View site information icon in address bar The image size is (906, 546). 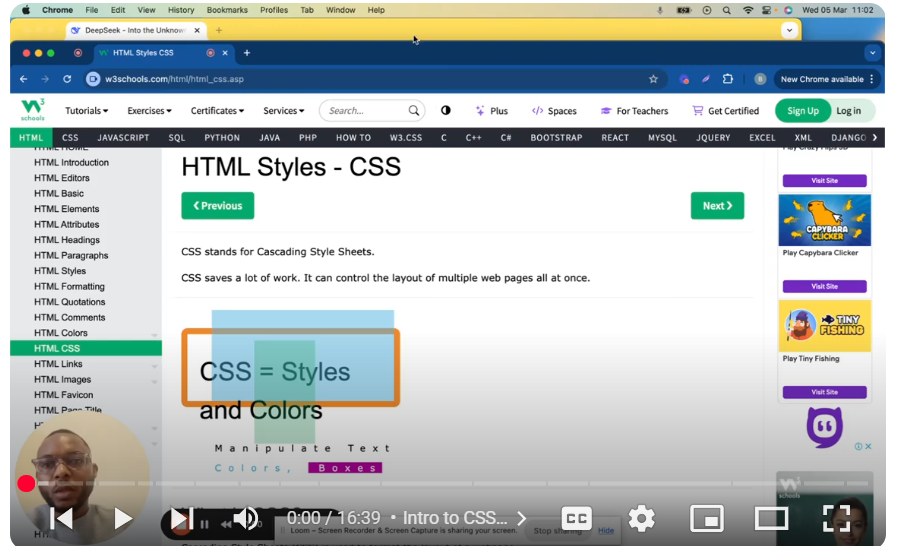click(x=92, y=79)
